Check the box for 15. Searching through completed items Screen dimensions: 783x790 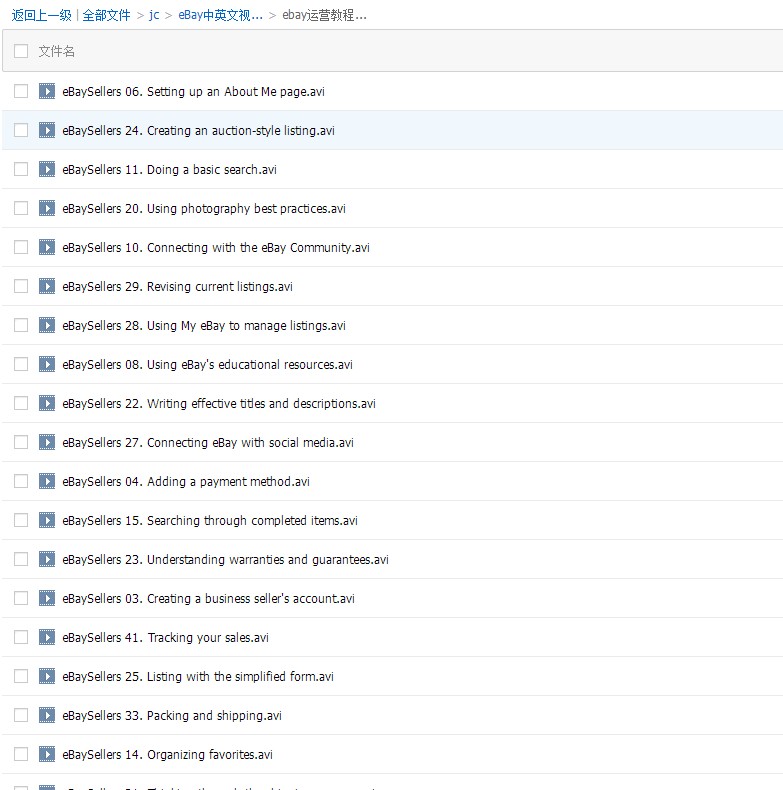point(21,520)
